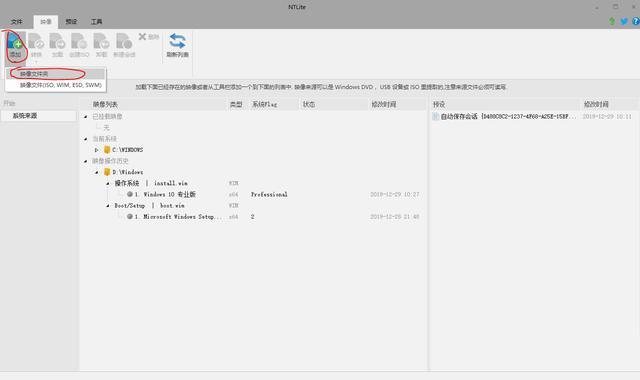Sort by the 映像列表 column header
640x380 pixels.
tap(153, 104)
